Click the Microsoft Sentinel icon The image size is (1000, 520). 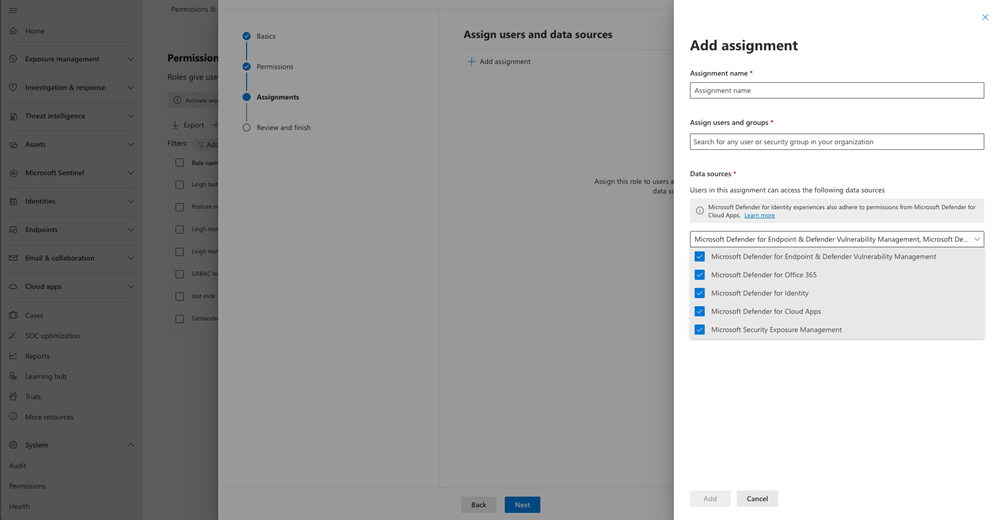[13, 173]
